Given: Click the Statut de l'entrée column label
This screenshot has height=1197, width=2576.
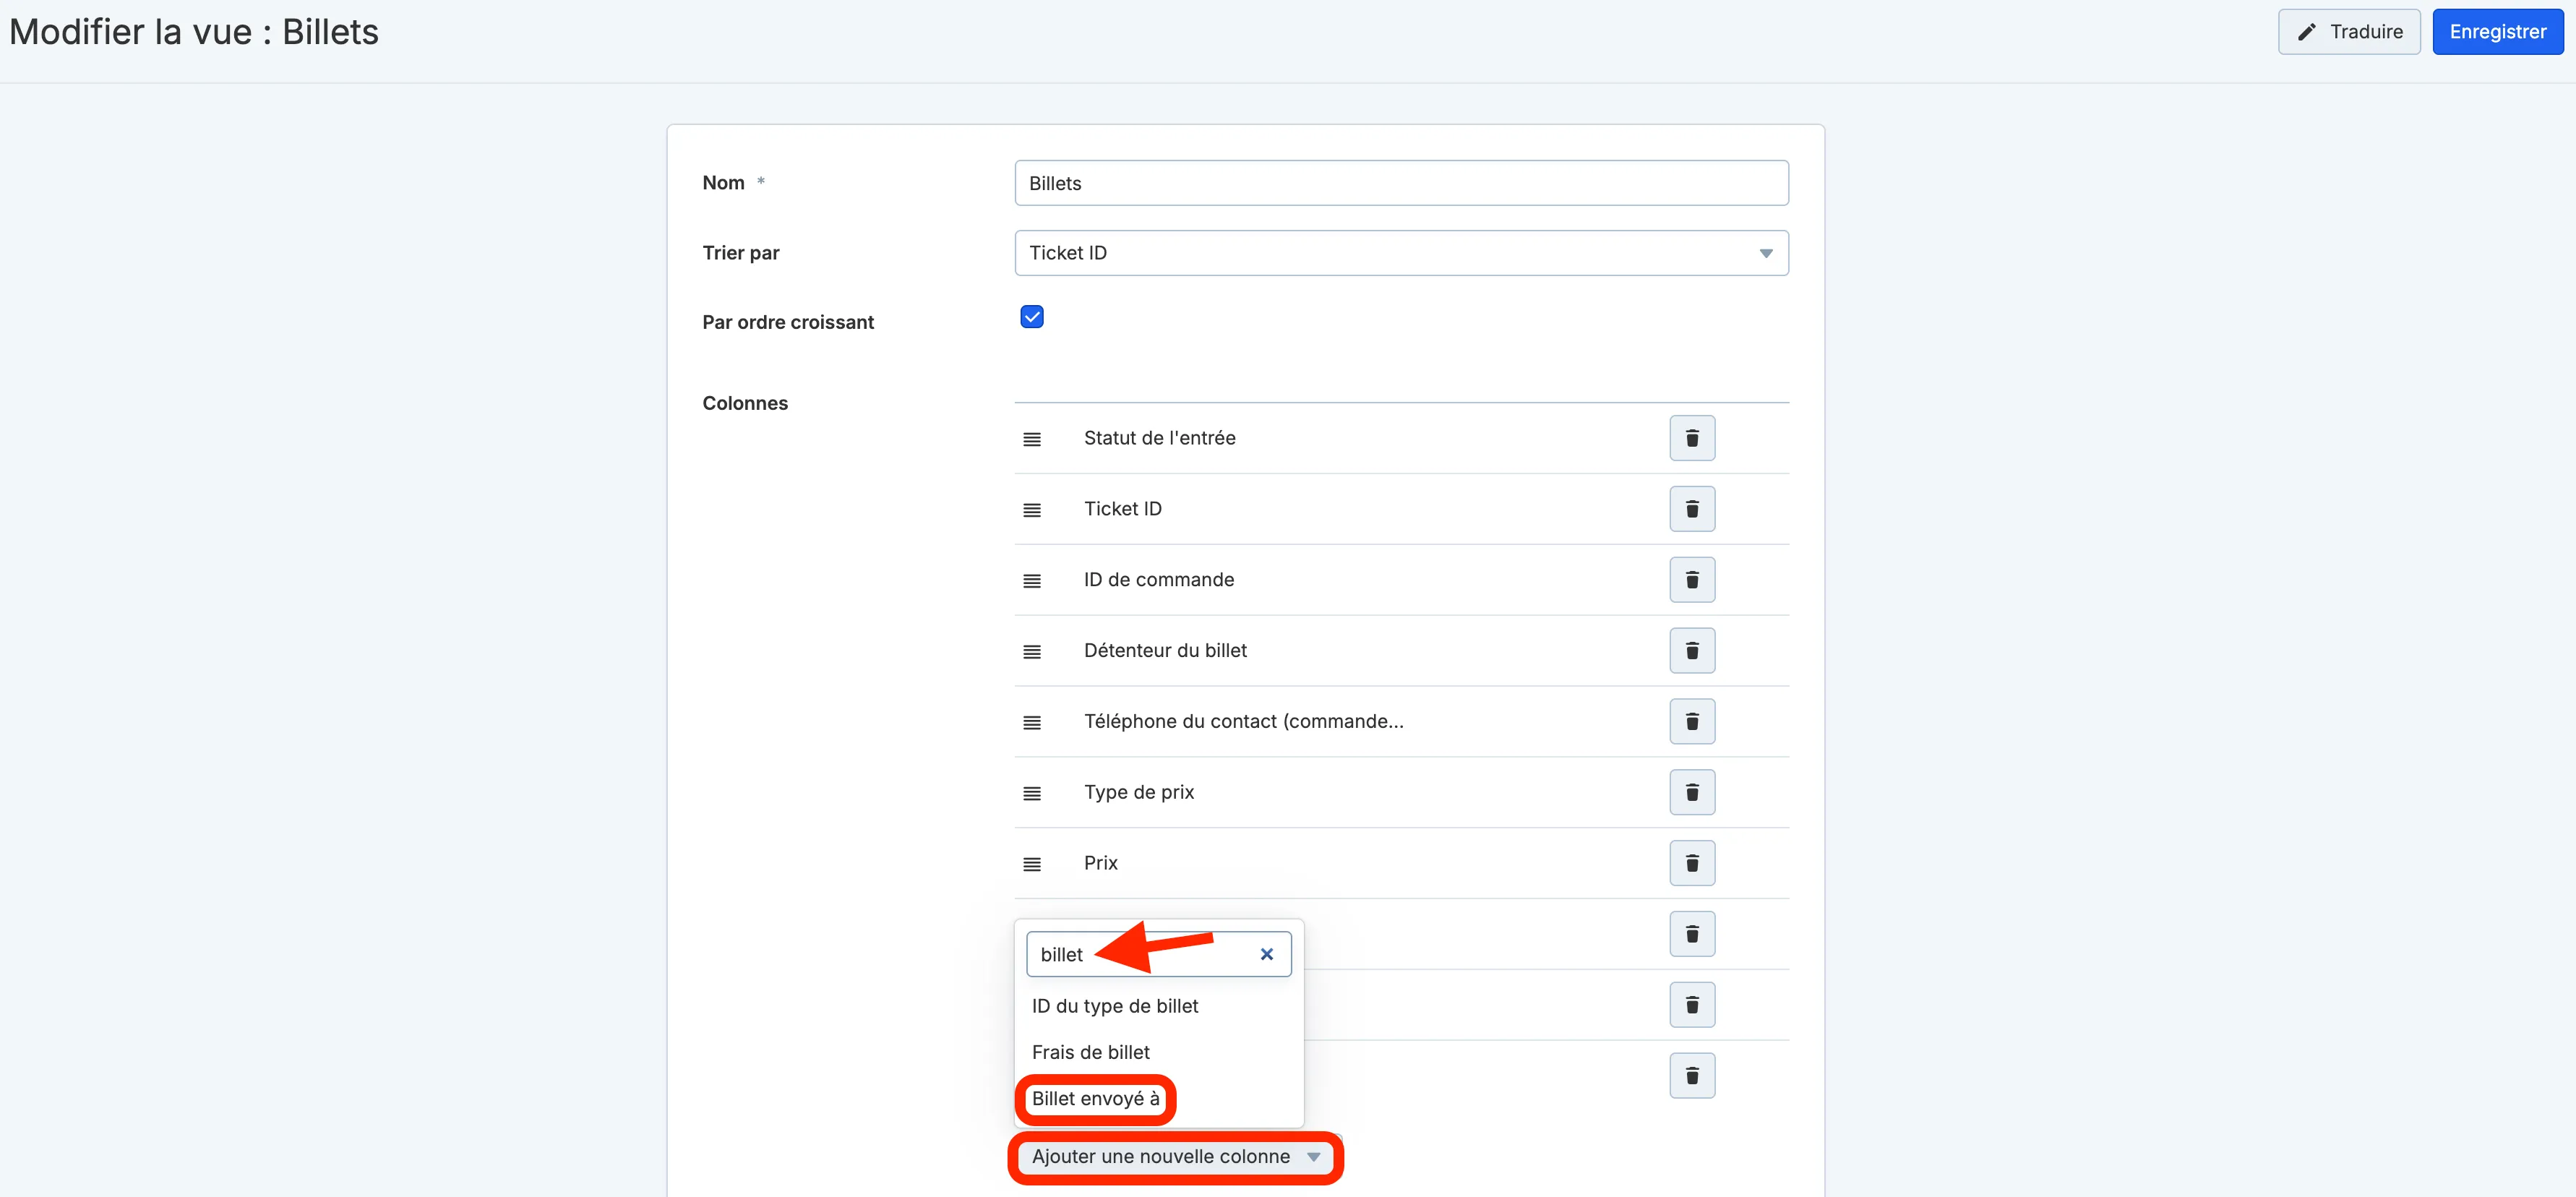Looking at the screenshot, I should click(1159, 438).
